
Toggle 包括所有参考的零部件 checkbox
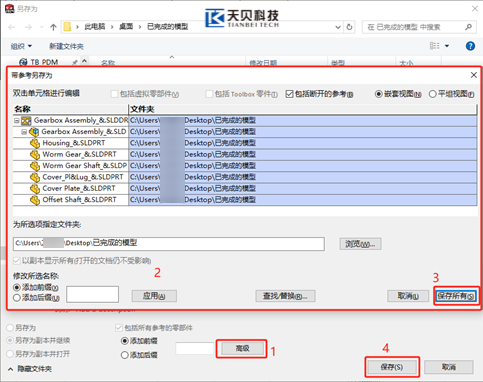[x=119, y=328]
